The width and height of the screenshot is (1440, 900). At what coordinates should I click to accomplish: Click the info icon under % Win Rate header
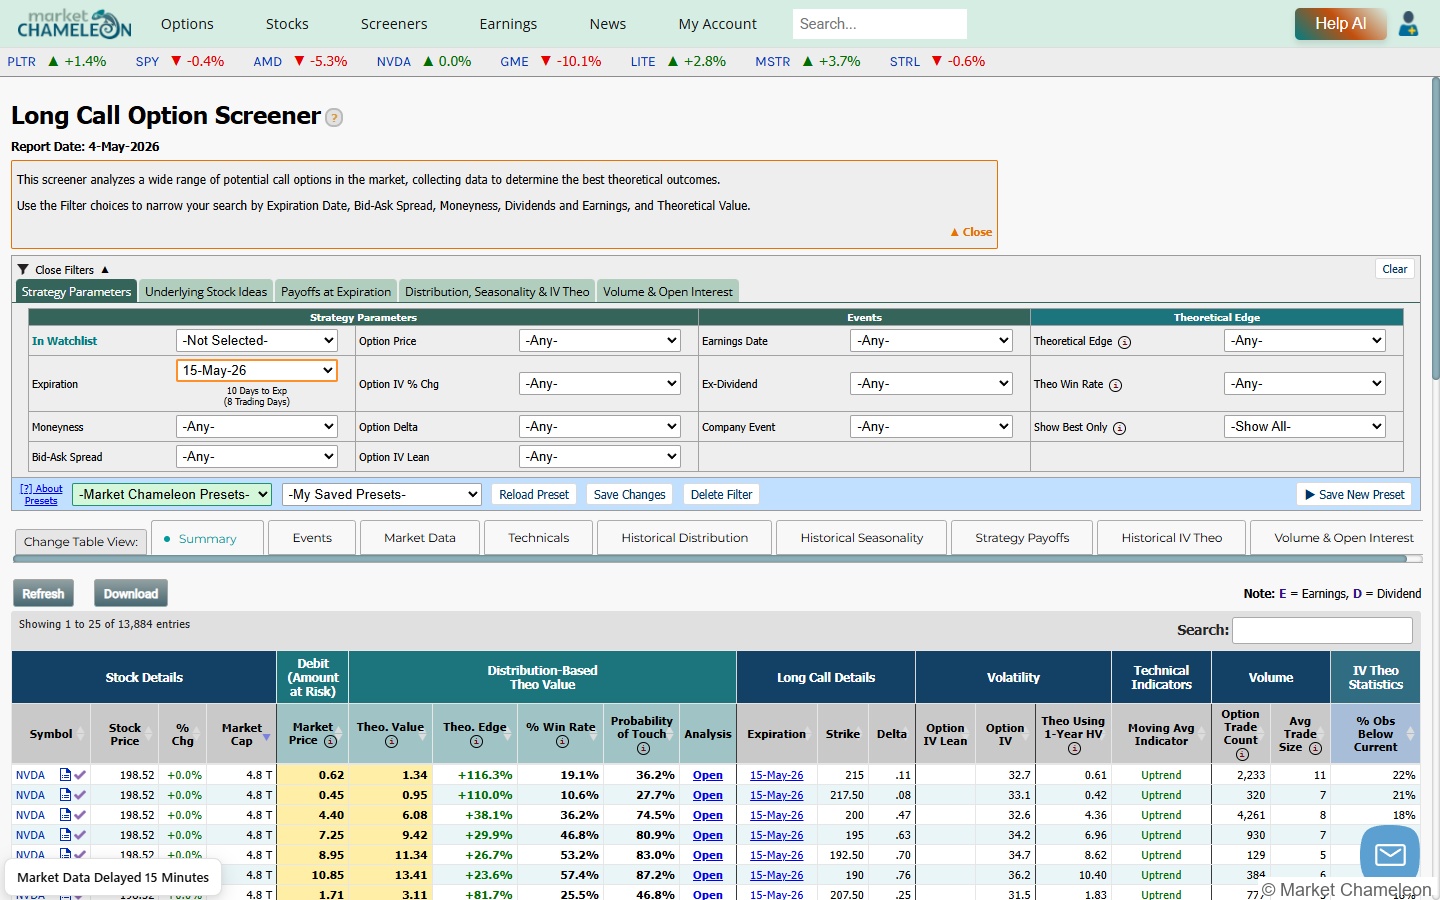pyautogui.click(x=562, y=741)
